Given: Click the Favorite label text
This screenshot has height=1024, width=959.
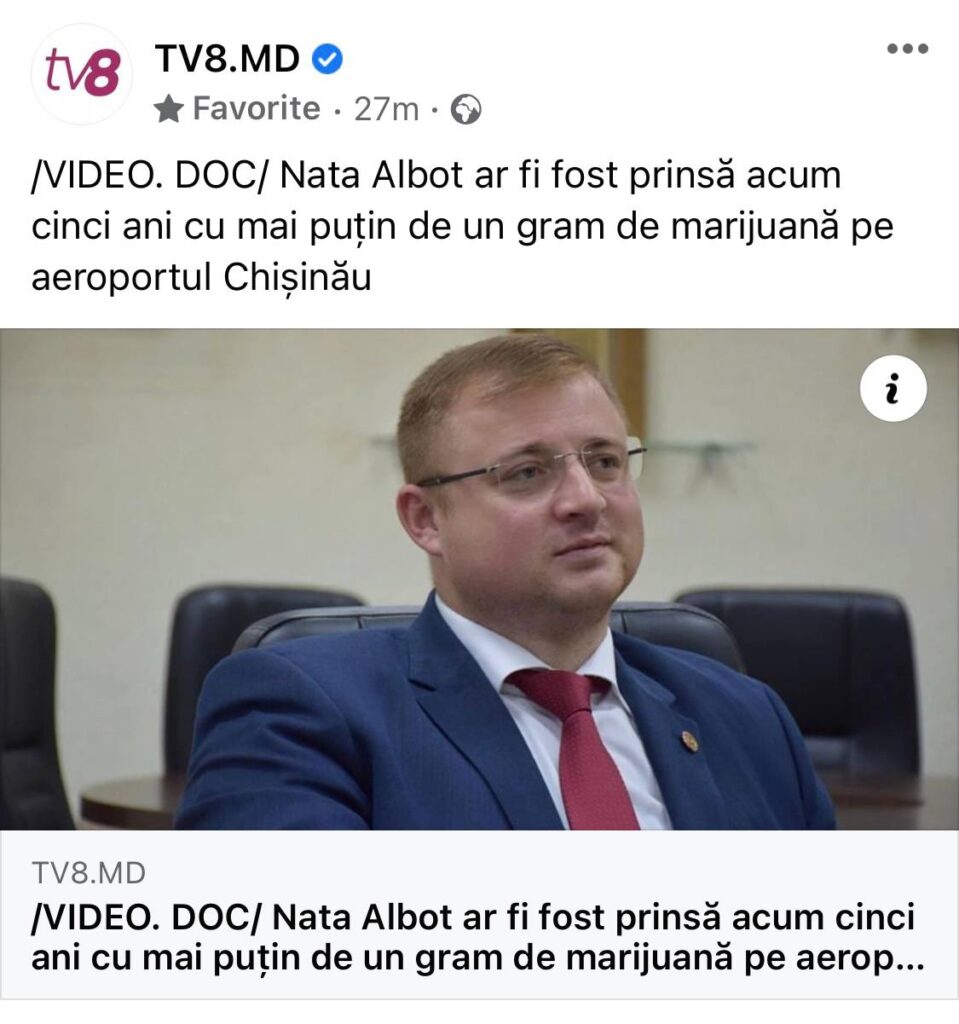Looking at the screenshot, I should point(256,108).
